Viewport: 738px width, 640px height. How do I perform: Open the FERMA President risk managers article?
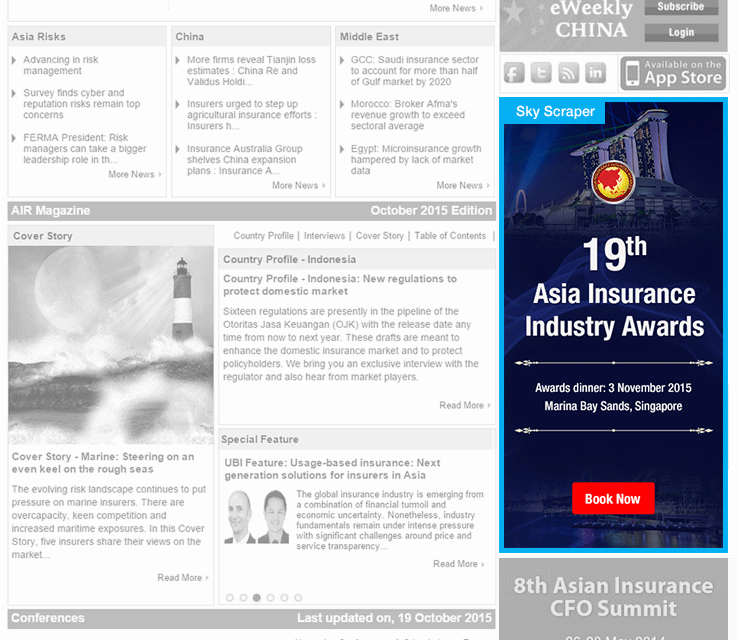point(85,148)
